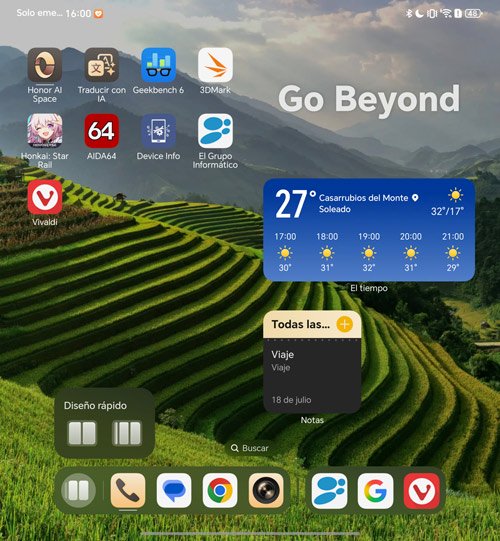This screenshot has height=541, width=500.
Task: Launch Chrome browser from dock
Action: [220, 491]
